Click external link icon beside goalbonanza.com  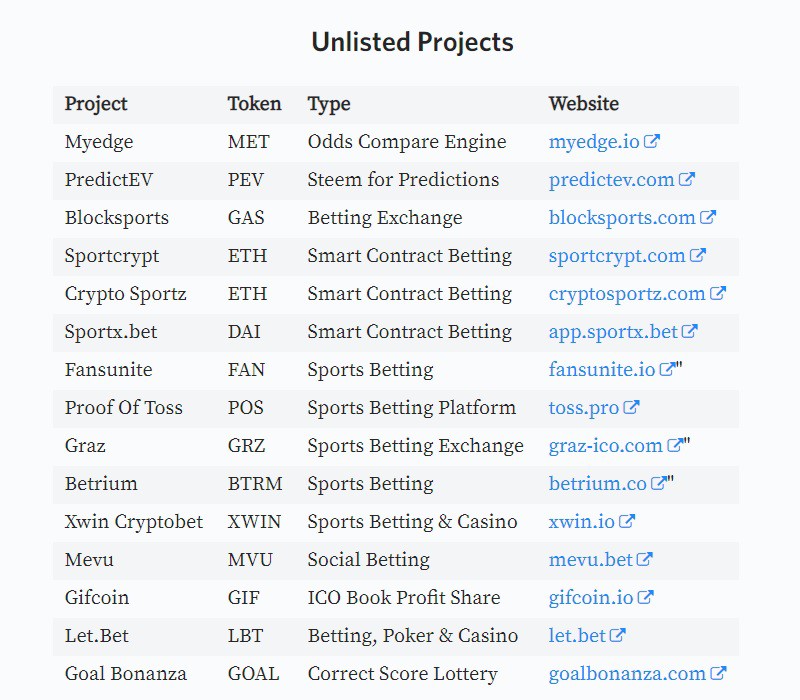[718, 673]
